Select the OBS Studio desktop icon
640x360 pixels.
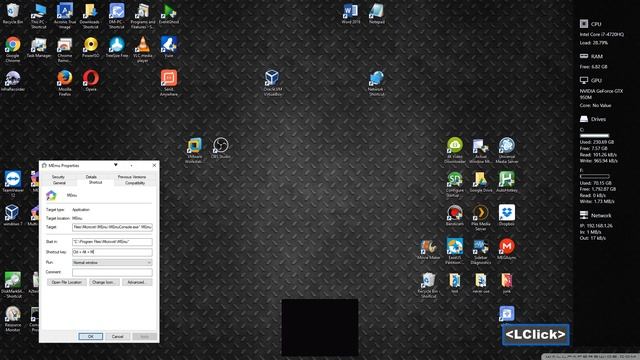[x=220, y=145]
